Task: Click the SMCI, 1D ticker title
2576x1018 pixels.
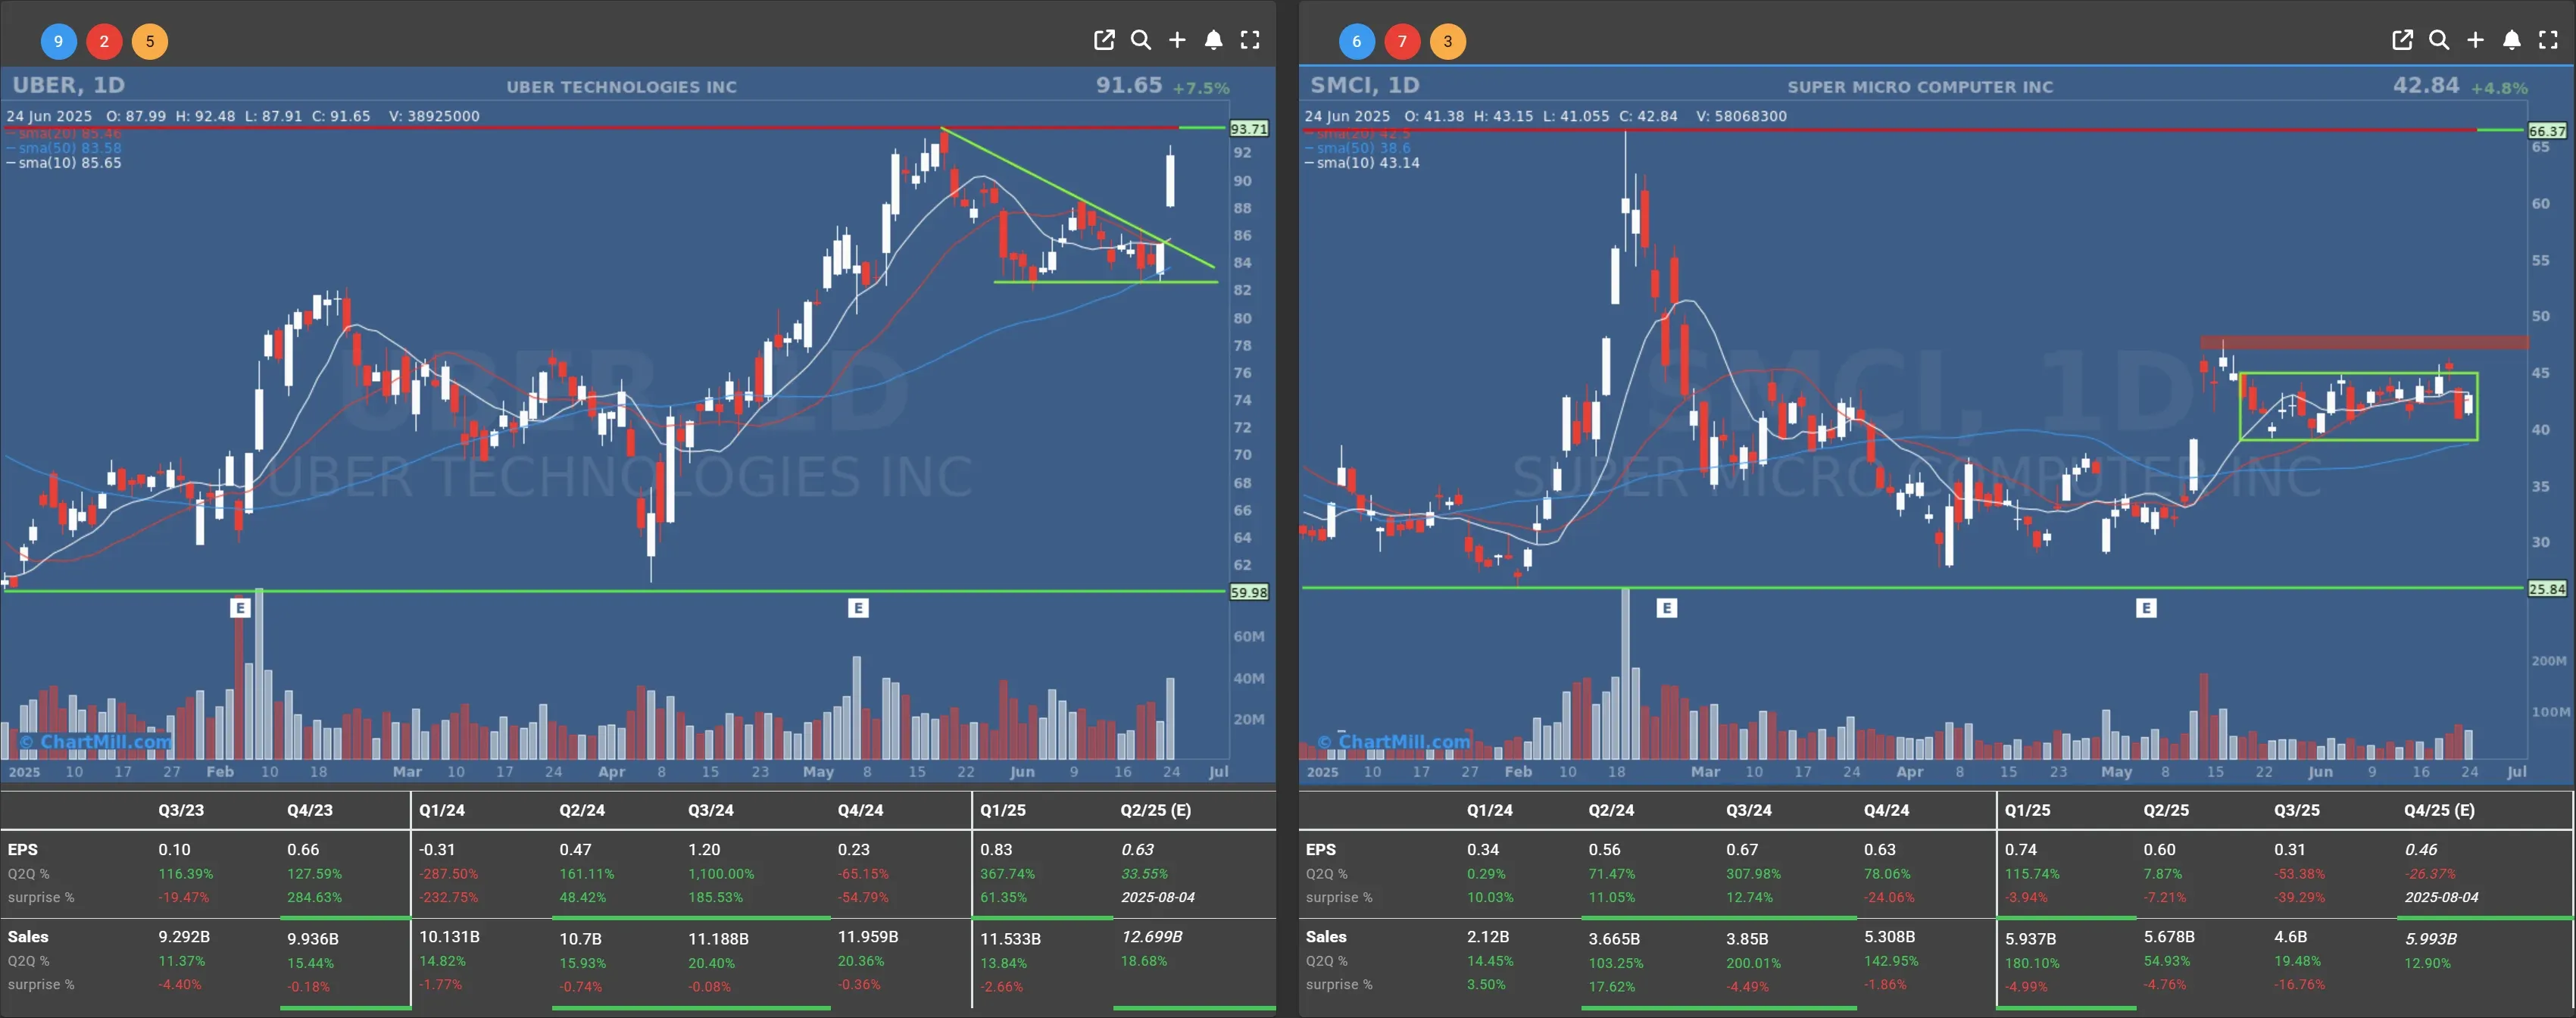Action: pyautogui.click(x=1365, y=85)
